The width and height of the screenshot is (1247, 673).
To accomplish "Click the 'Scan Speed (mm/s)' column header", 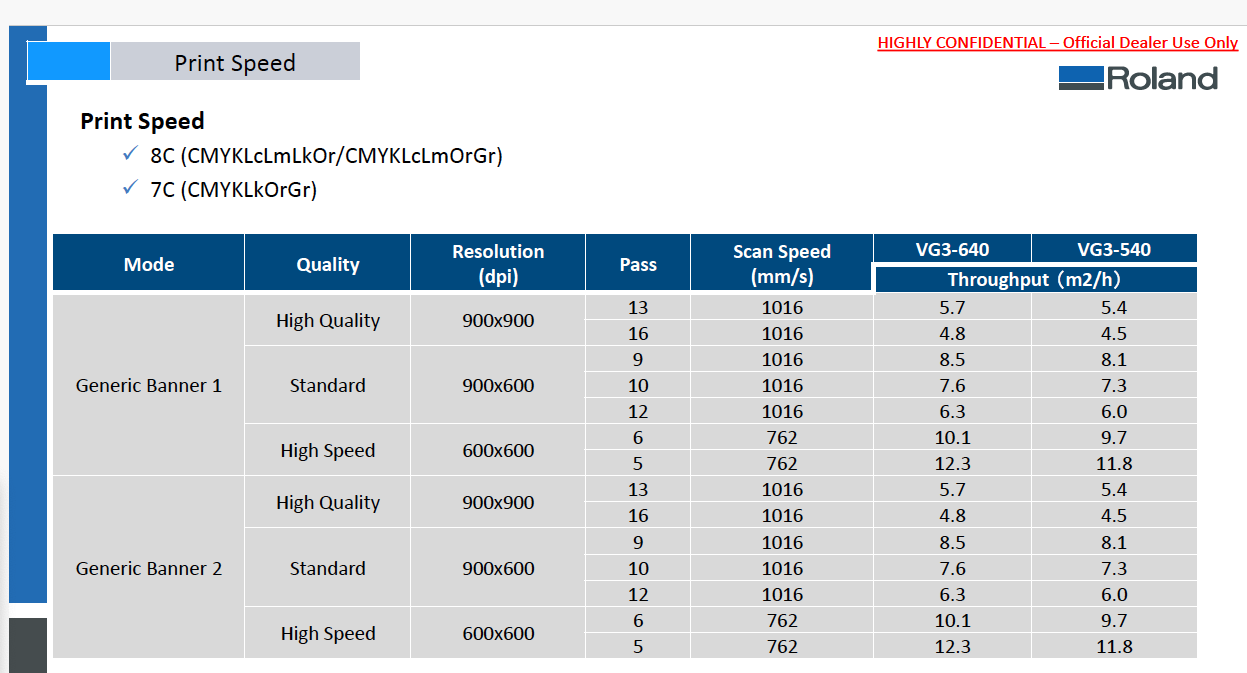I will (782, 264).
